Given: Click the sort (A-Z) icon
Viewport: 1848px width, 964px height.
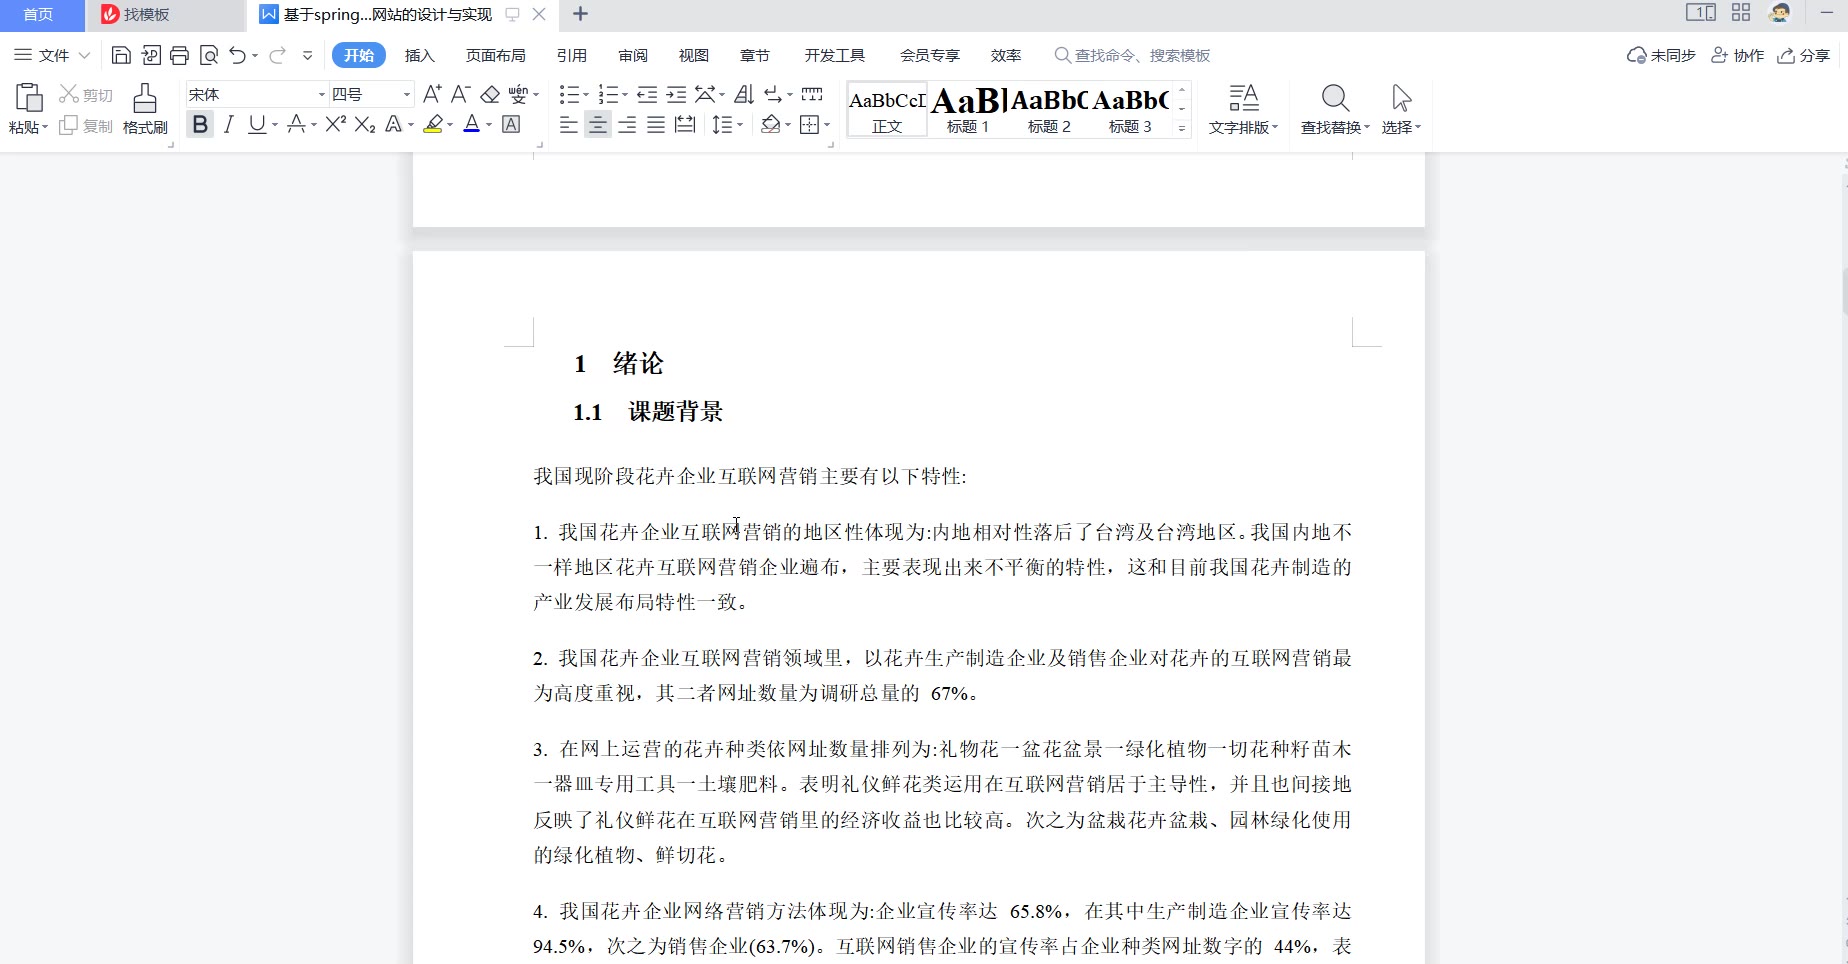Looking at the screenshot, I should point(744,94).
